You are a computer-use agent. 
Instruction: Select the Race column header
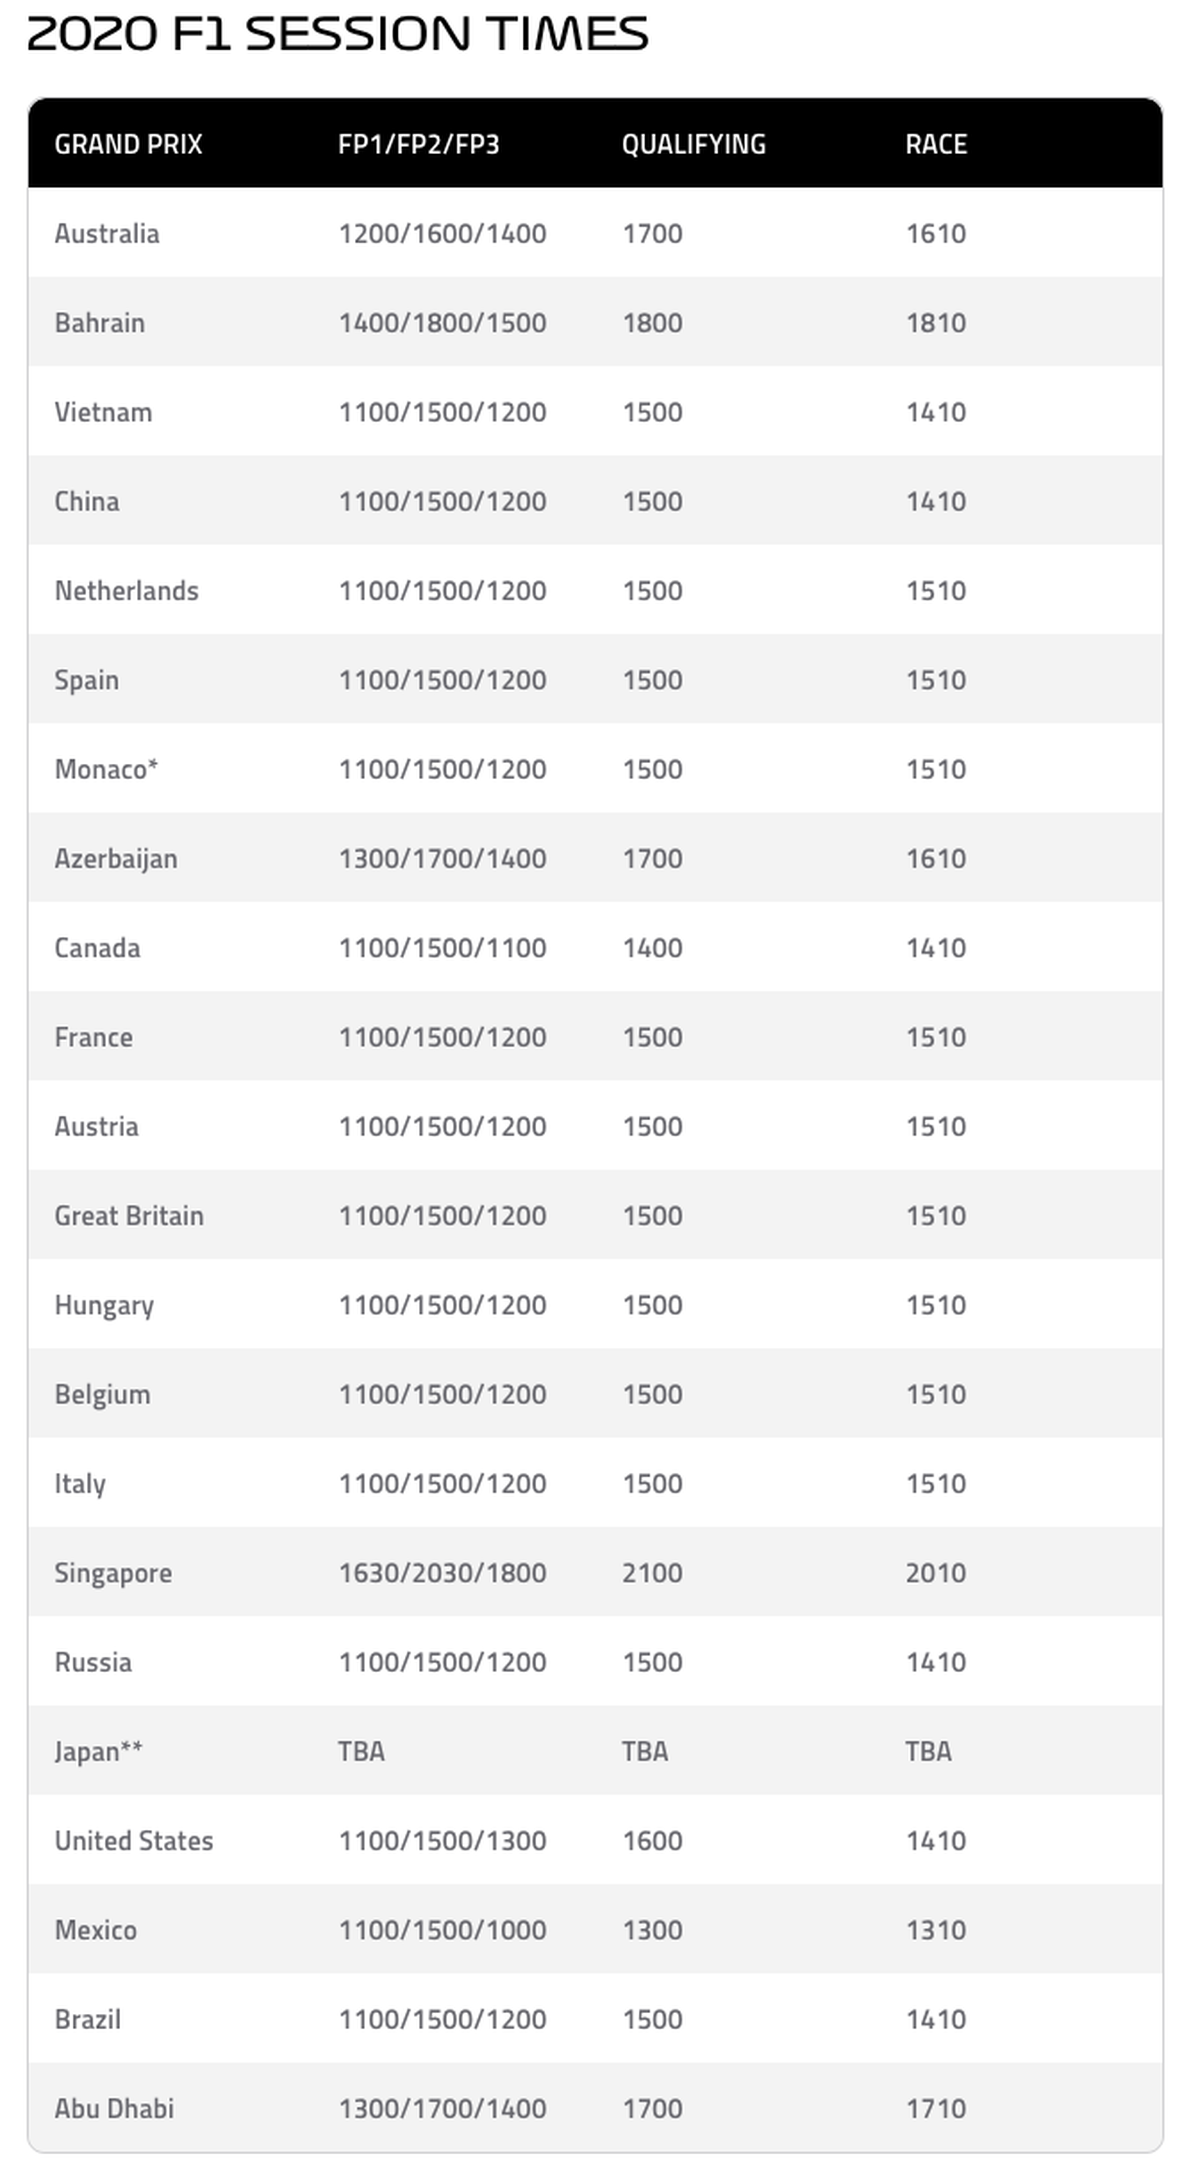coord(936,145)
